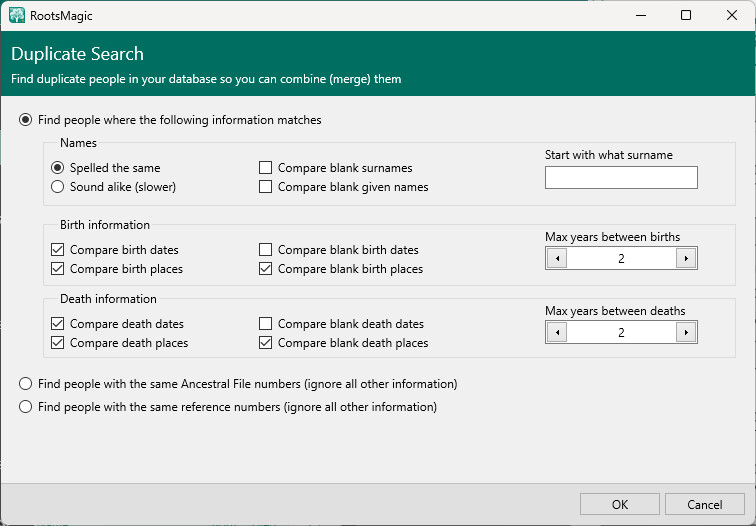Uncheck Compare birth places

pos(58,269)
